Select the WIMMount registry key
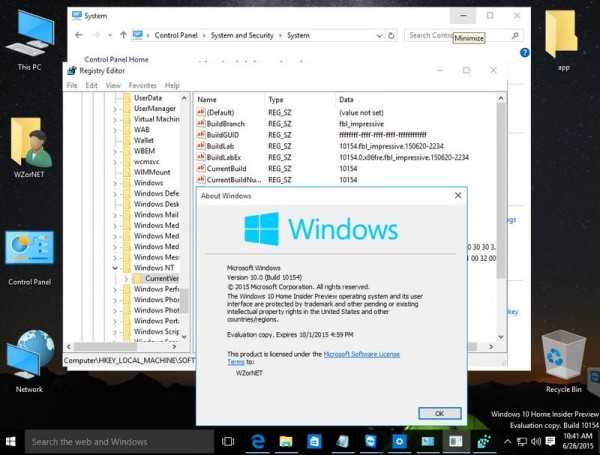 coord(152,172)
